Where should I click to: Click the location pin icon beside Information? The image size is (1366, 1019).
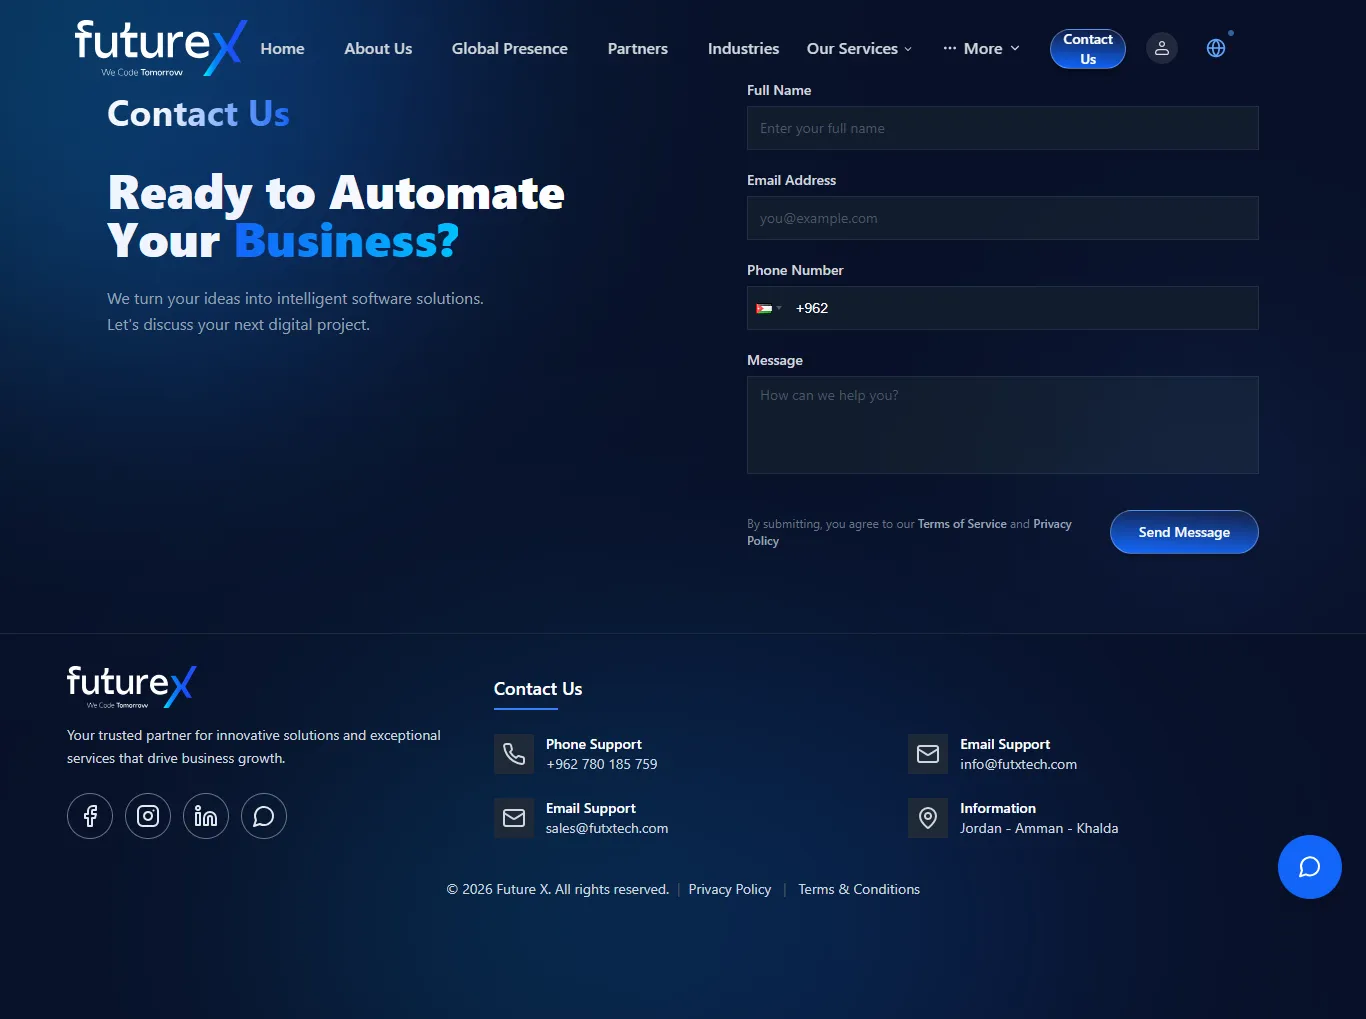click(928, 818)
